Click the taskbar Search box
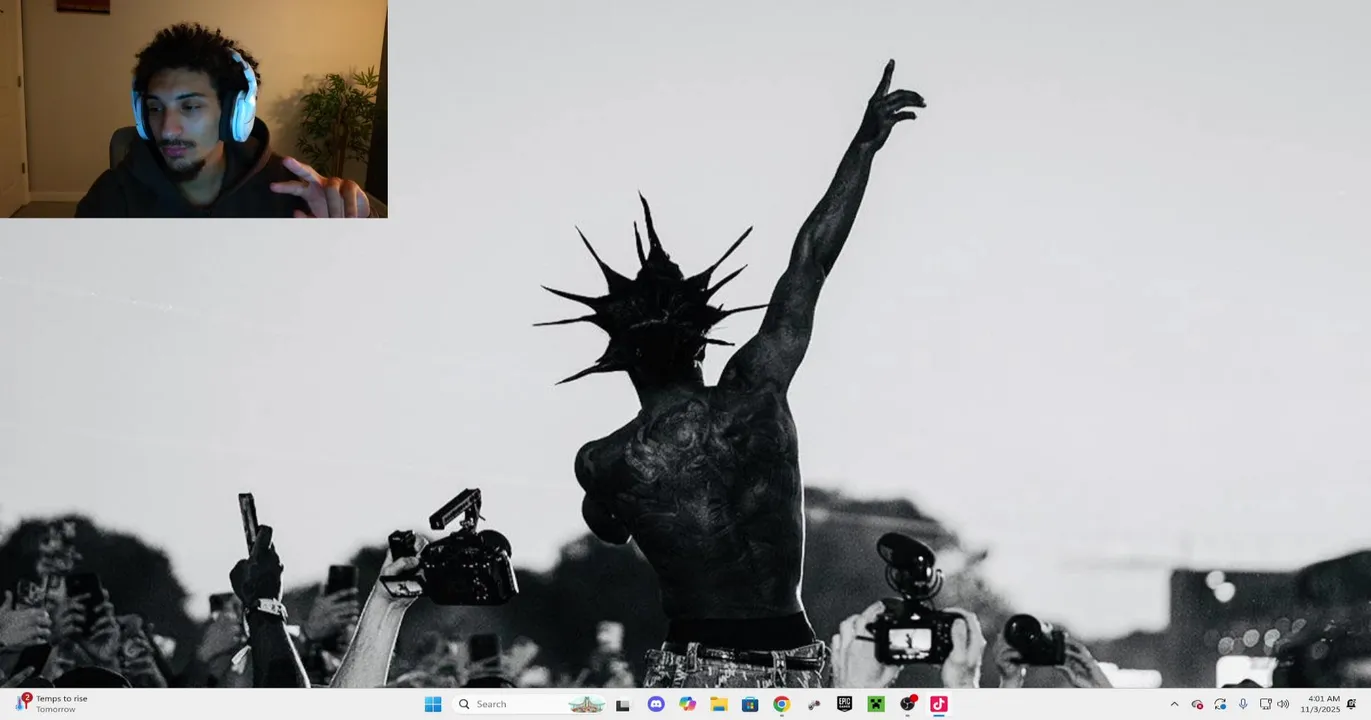 pyautogui.click(x=531, y=704)
